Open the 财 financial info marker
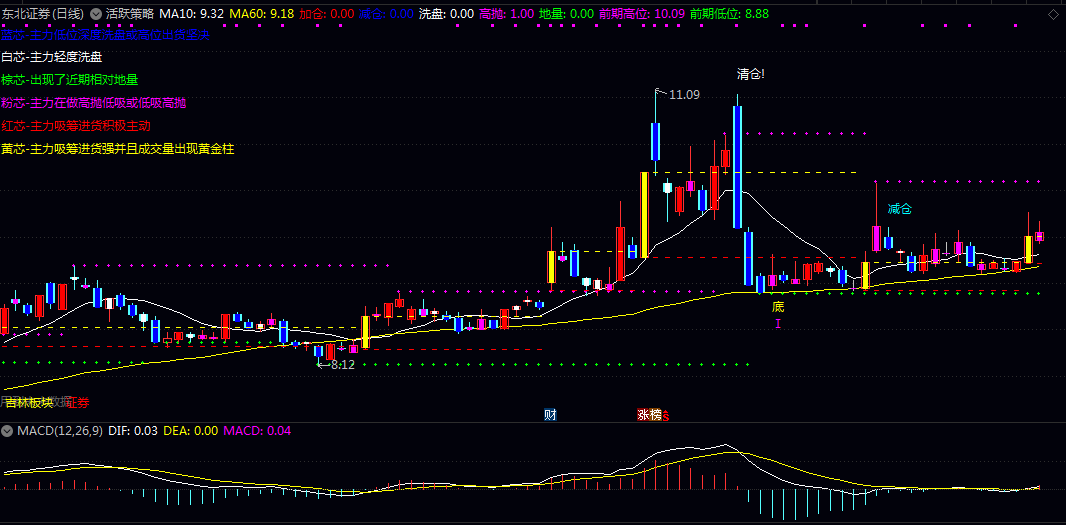 (x=550, y=414)
